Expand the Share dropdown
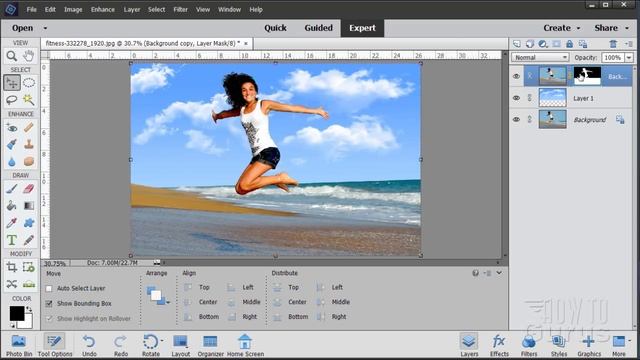This screenshot has height=360, width=640. coord(627,28)
